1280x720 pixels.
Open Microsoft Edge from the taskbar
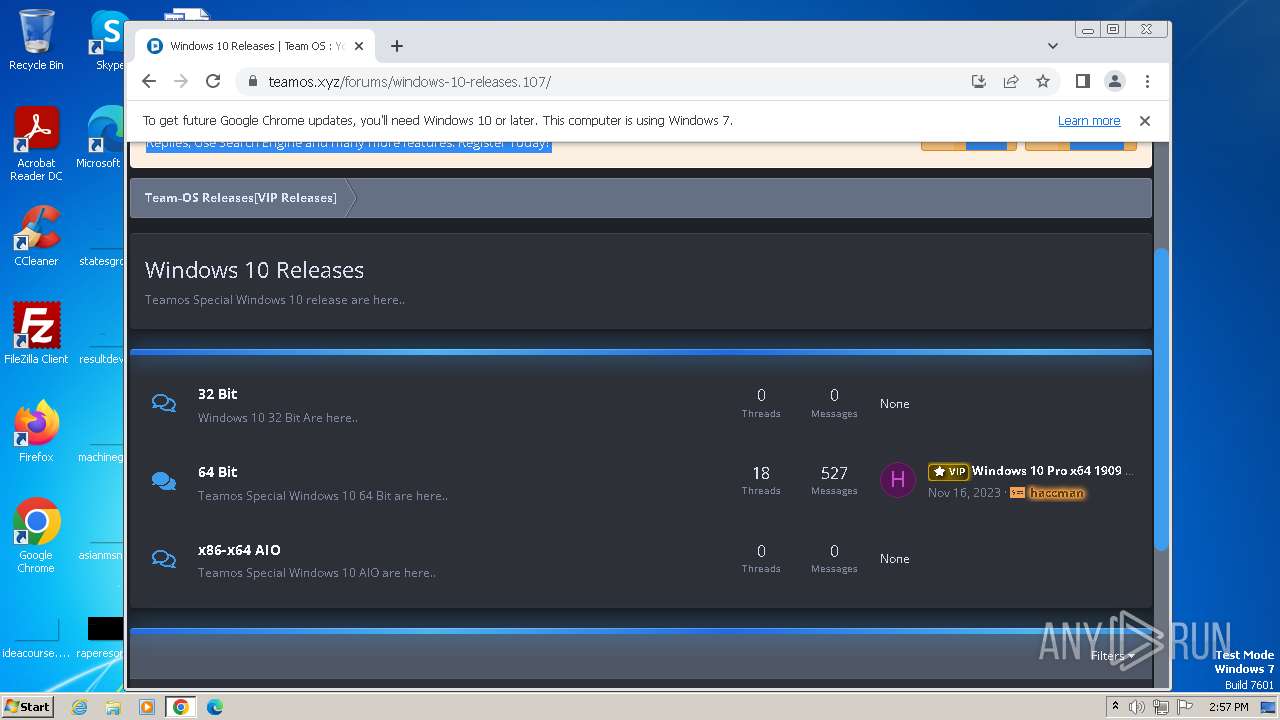(214, 707)
